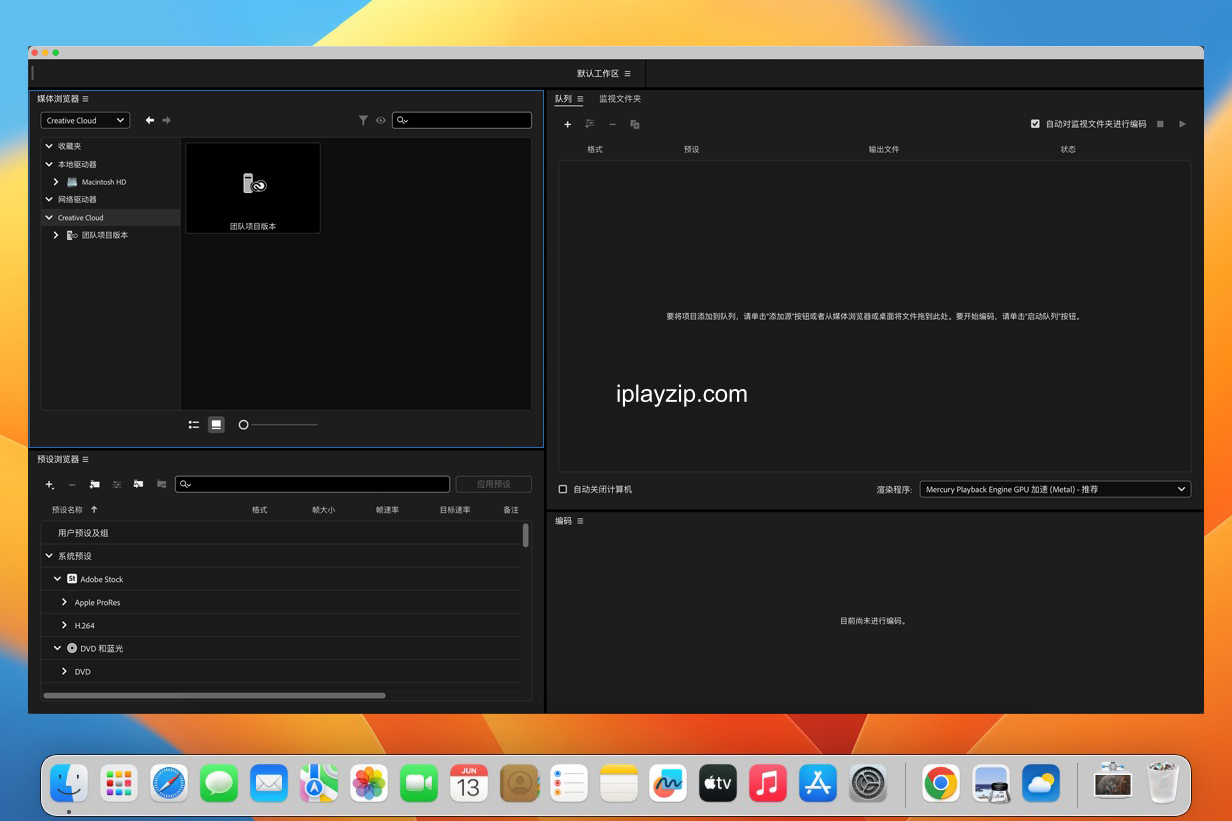Open the 默认工作区 workspace menu icon

(x=628, y=74)
